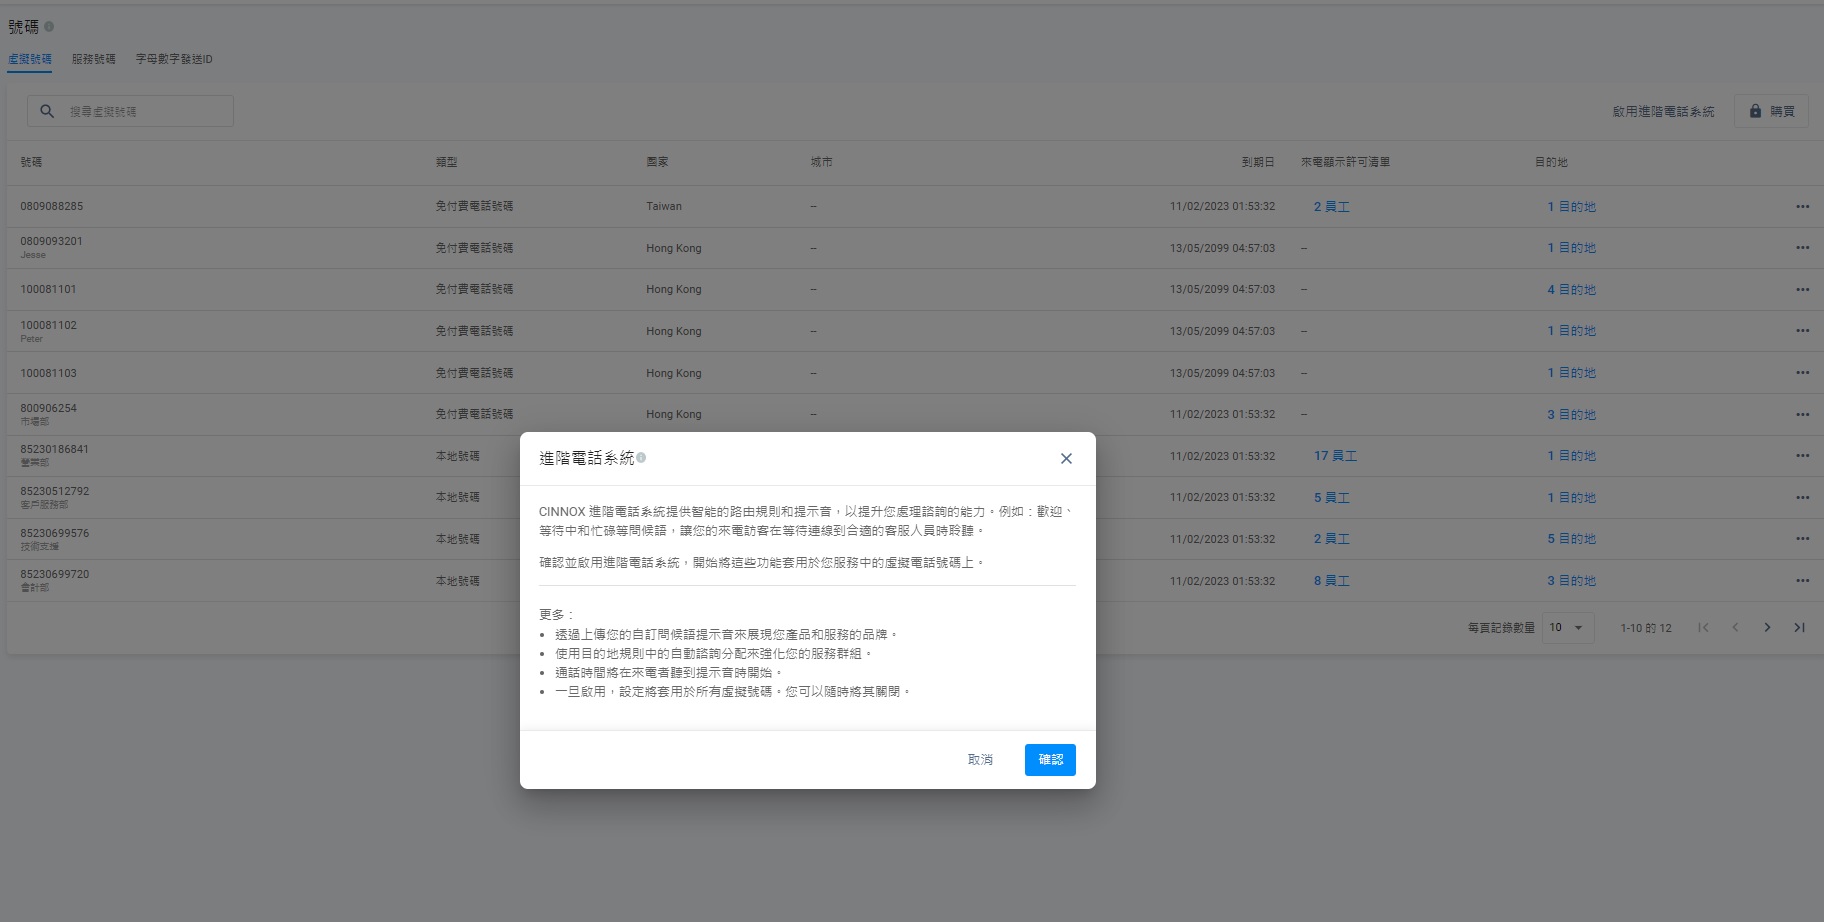Go to next page of records
Viewport: 1824px width, 922px height.
click(1767, 628)
